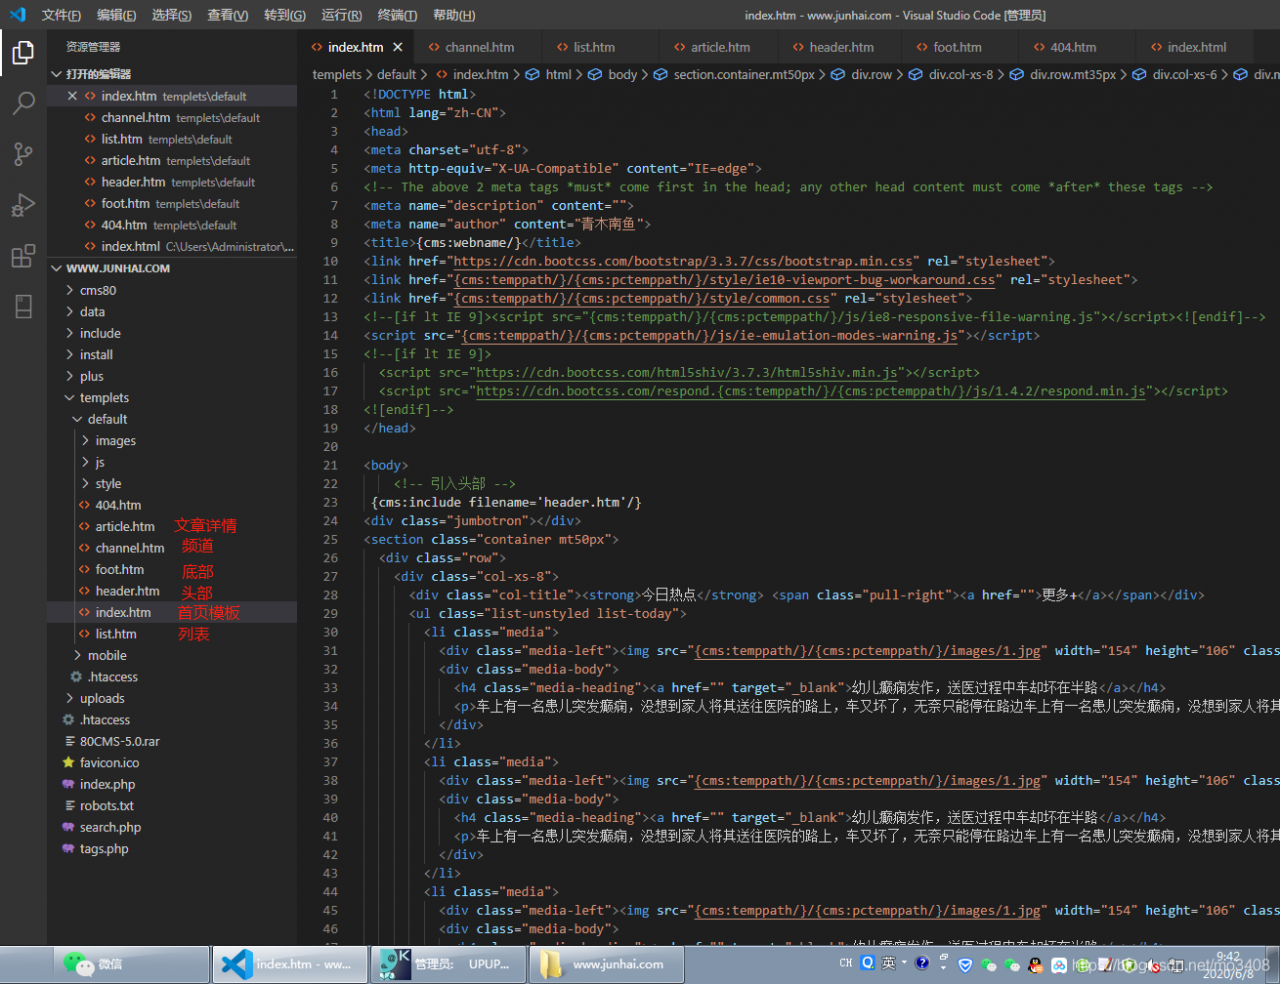Open the 转到(G) menu
Image resolution: width=1280 pixels, height=984 pixels.
point(285,15)
